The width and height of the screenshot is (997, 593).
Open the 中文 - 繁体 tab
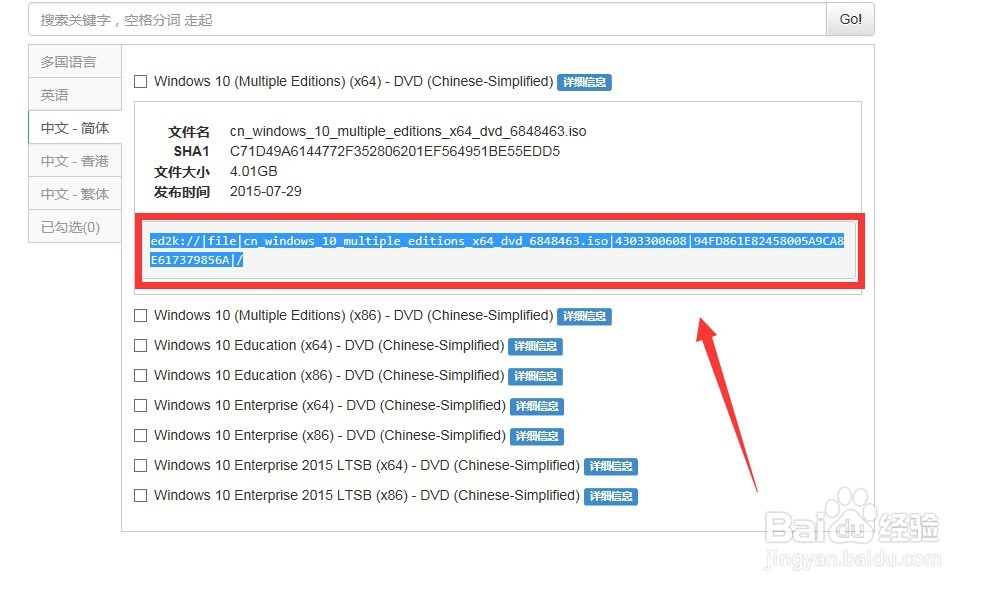pos(75,194)
